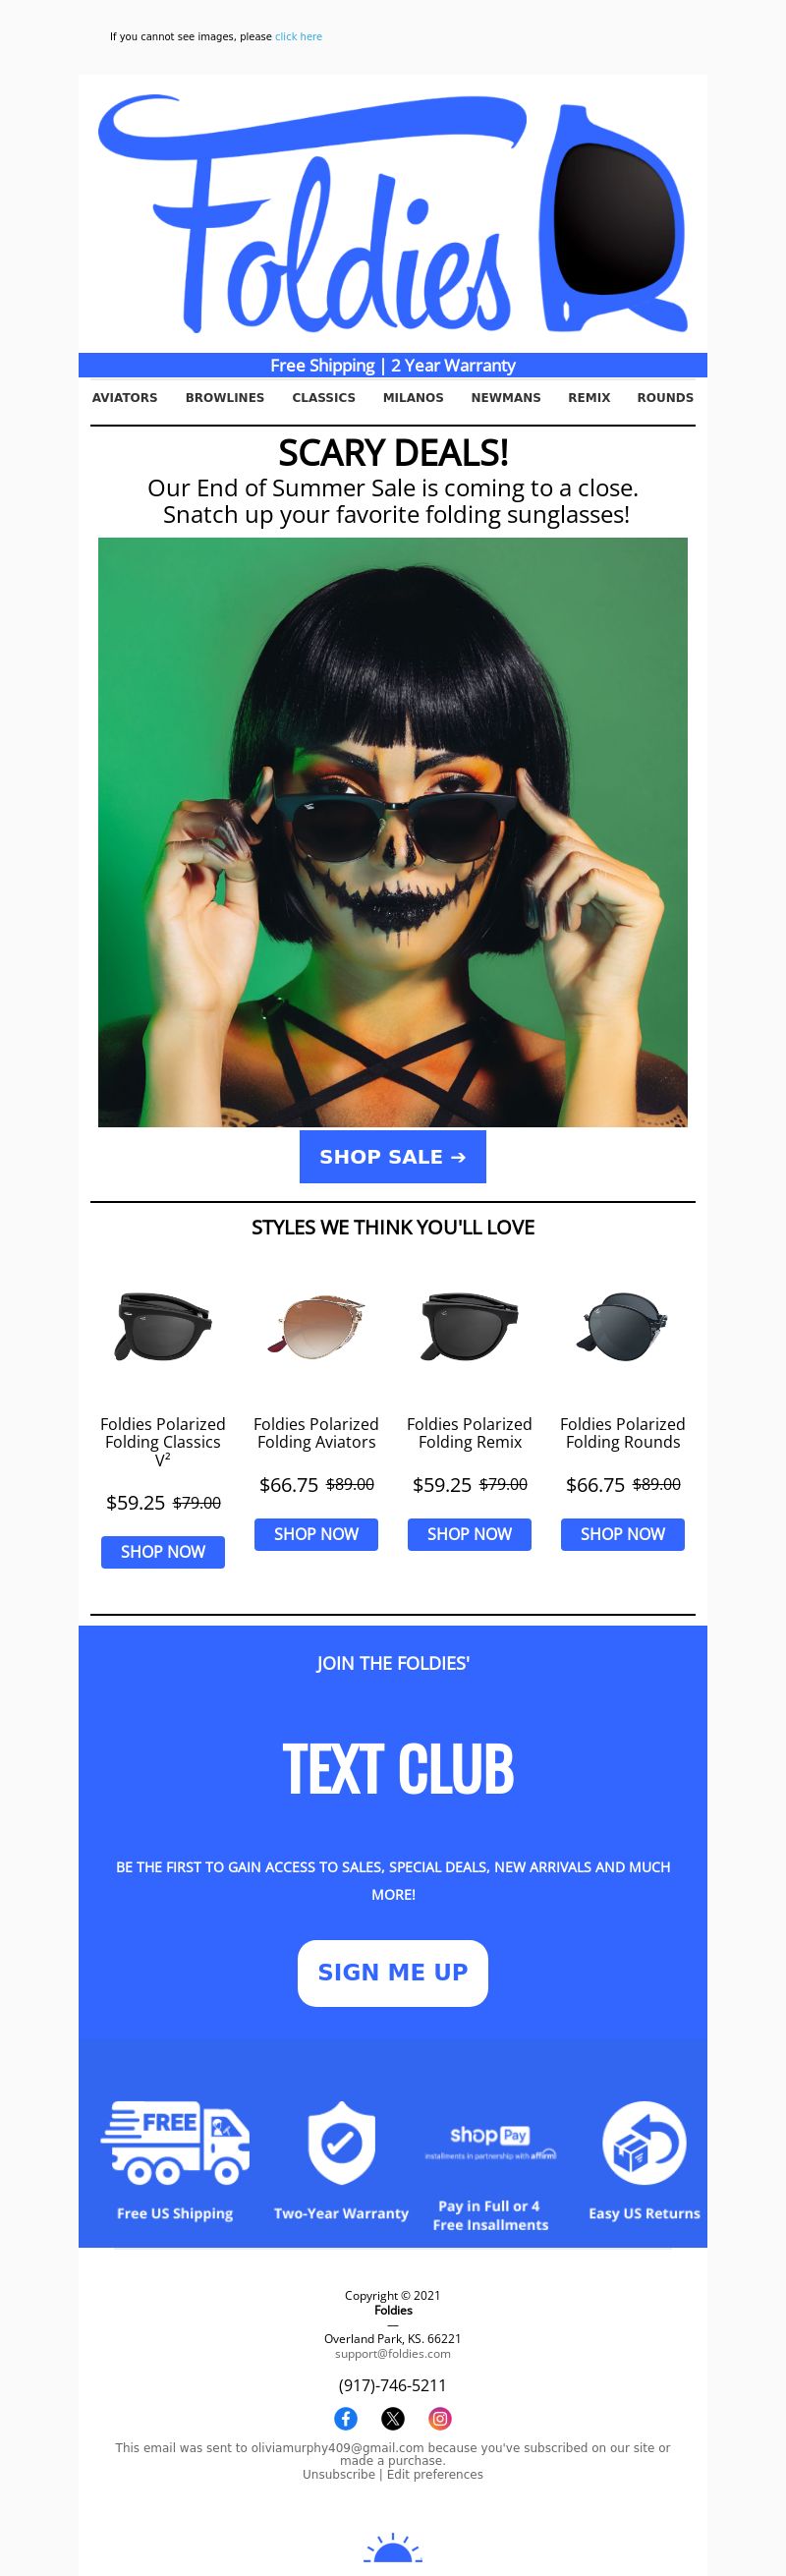The height and width of the screenshot is (2576, 786).
Task: Click the Two-Year Warranty shield icon
Action: 341,2142
